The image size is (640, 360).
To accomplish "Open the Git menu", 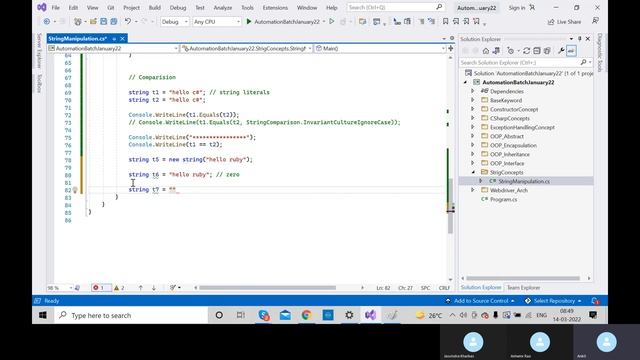I will pyautogui.click(x=111, y=8).
